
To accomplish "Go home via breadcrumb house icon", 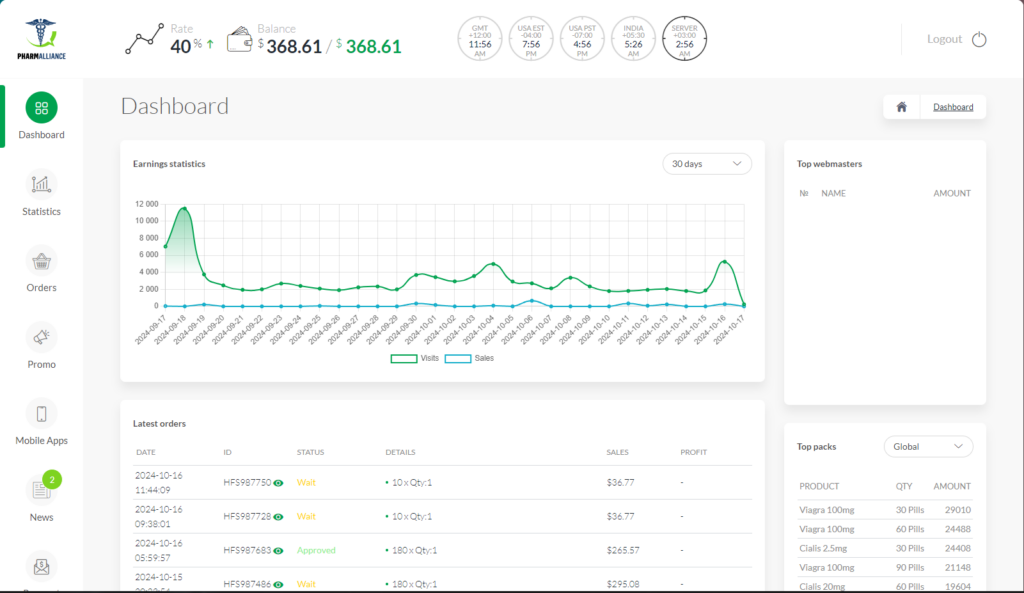I will 901,107.
